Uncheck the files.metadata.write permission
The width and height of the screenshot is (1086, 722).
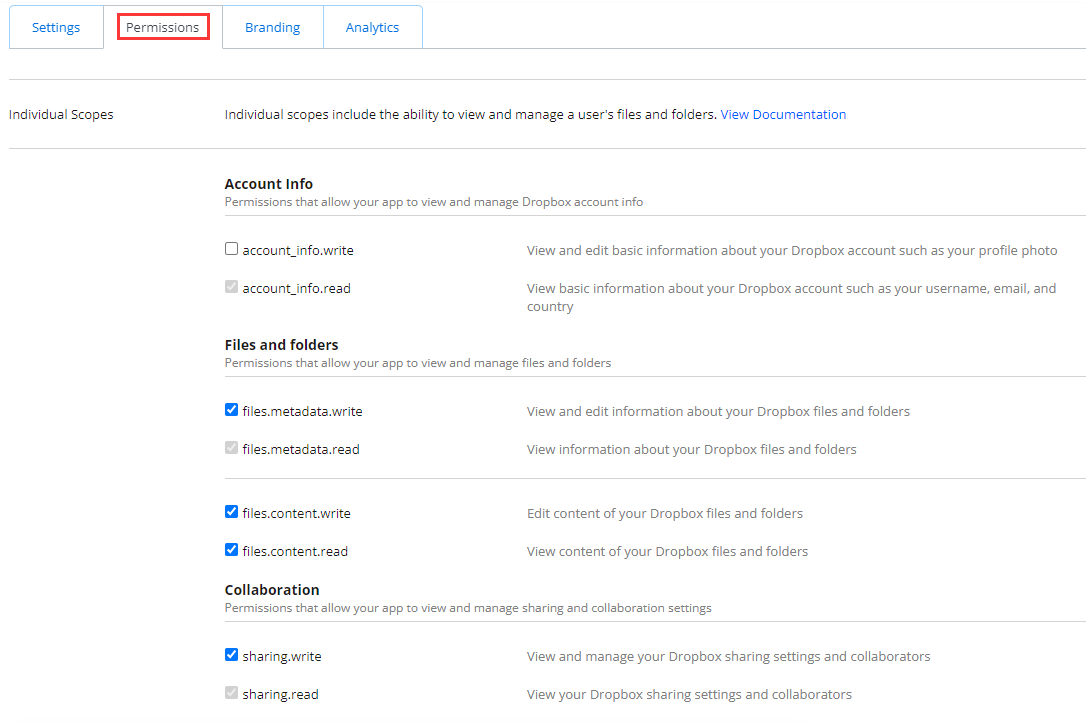231,410
